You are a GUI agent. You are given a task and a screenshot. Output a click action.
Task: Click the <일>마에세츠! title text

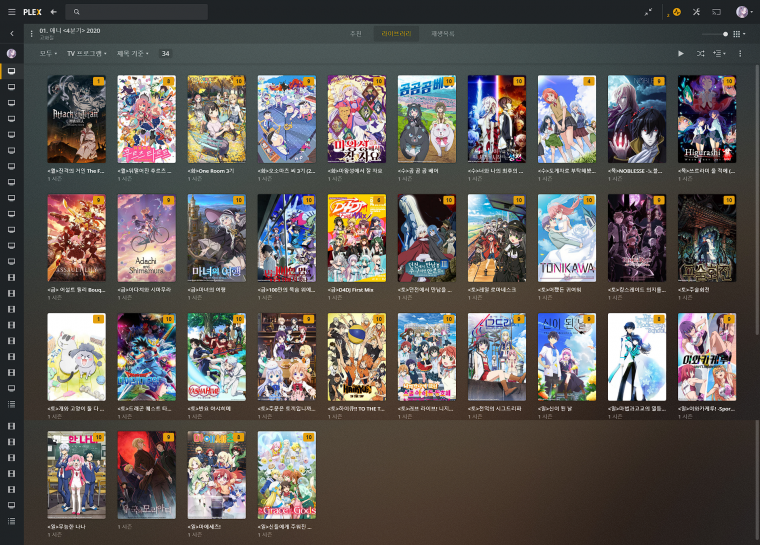(204, 527)
